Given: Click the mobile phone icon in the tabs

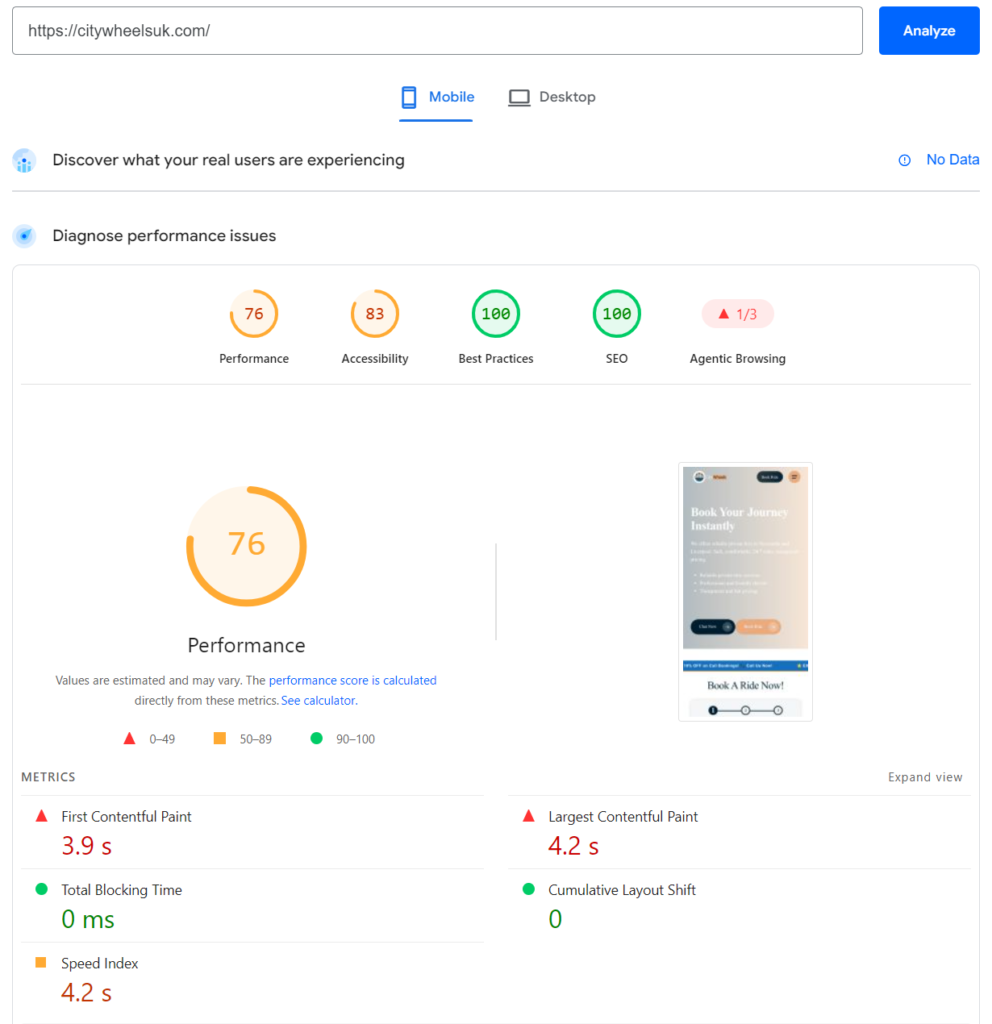Looking at the screenshot, I should [x=409, y=97].
